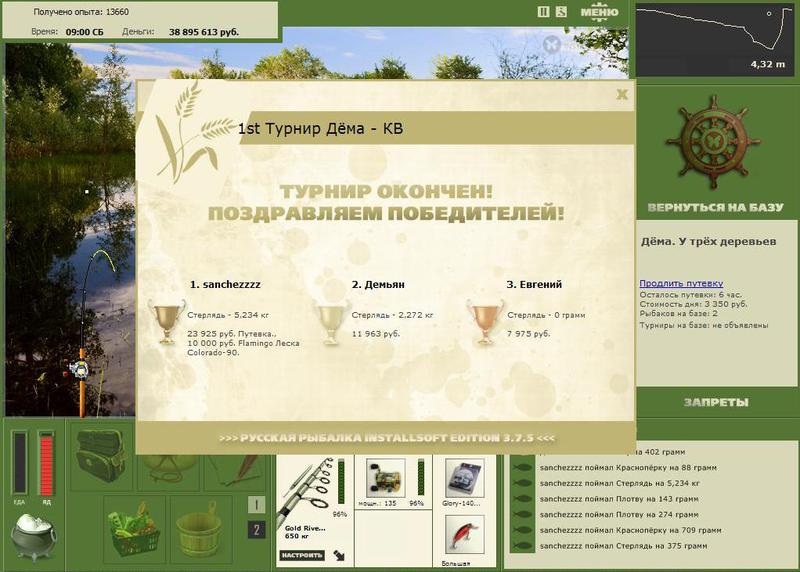This screenshot has width=800, height=572.
Task: Click the Плотву на 274 грамм log entry
Action: (x=619, y=514)
